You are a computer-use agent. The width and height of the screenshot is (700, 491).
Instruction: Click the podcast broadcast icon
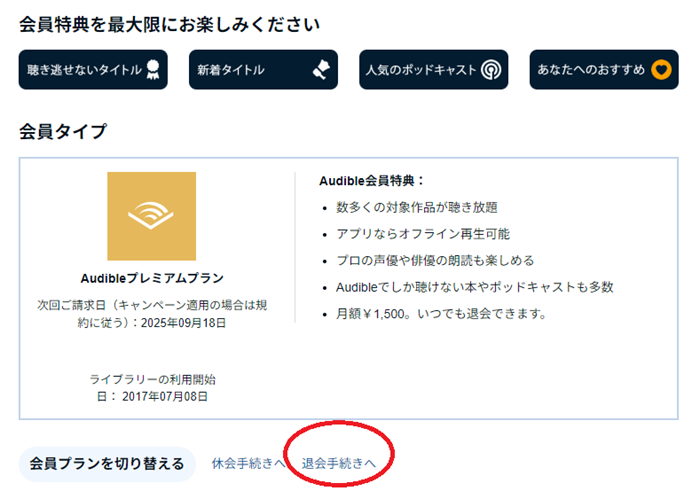click(x=491, y=70)
